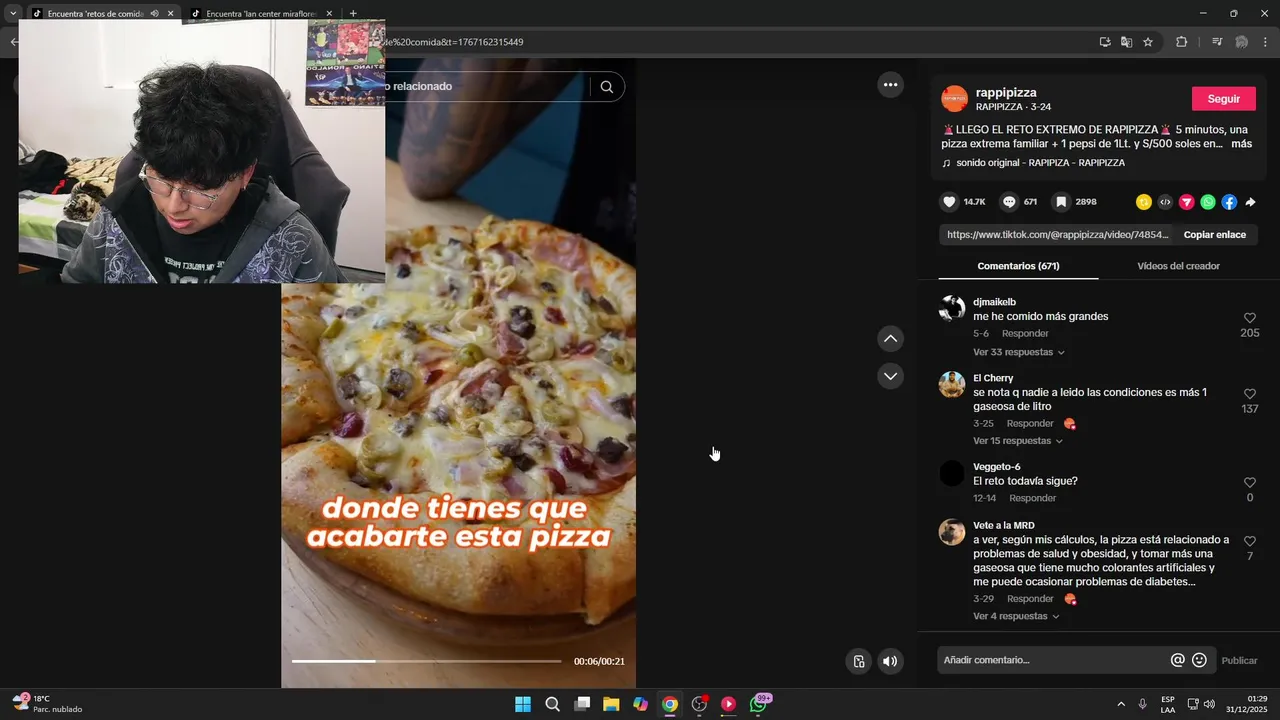
Task: Reply to El Cherry's comment
Action: point(1030,424)
